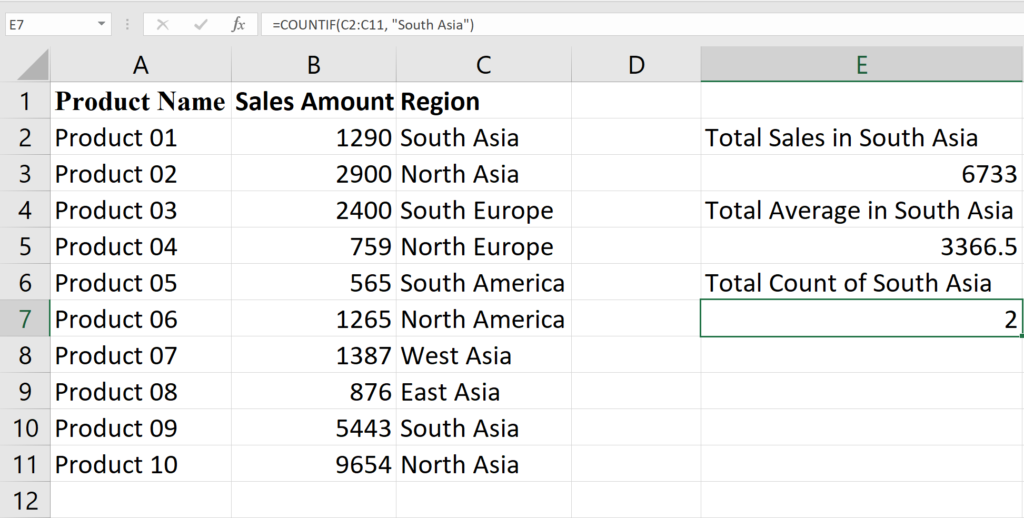Click the Region header cell
Screen dimensions: 1024x518
coord(483,101)
